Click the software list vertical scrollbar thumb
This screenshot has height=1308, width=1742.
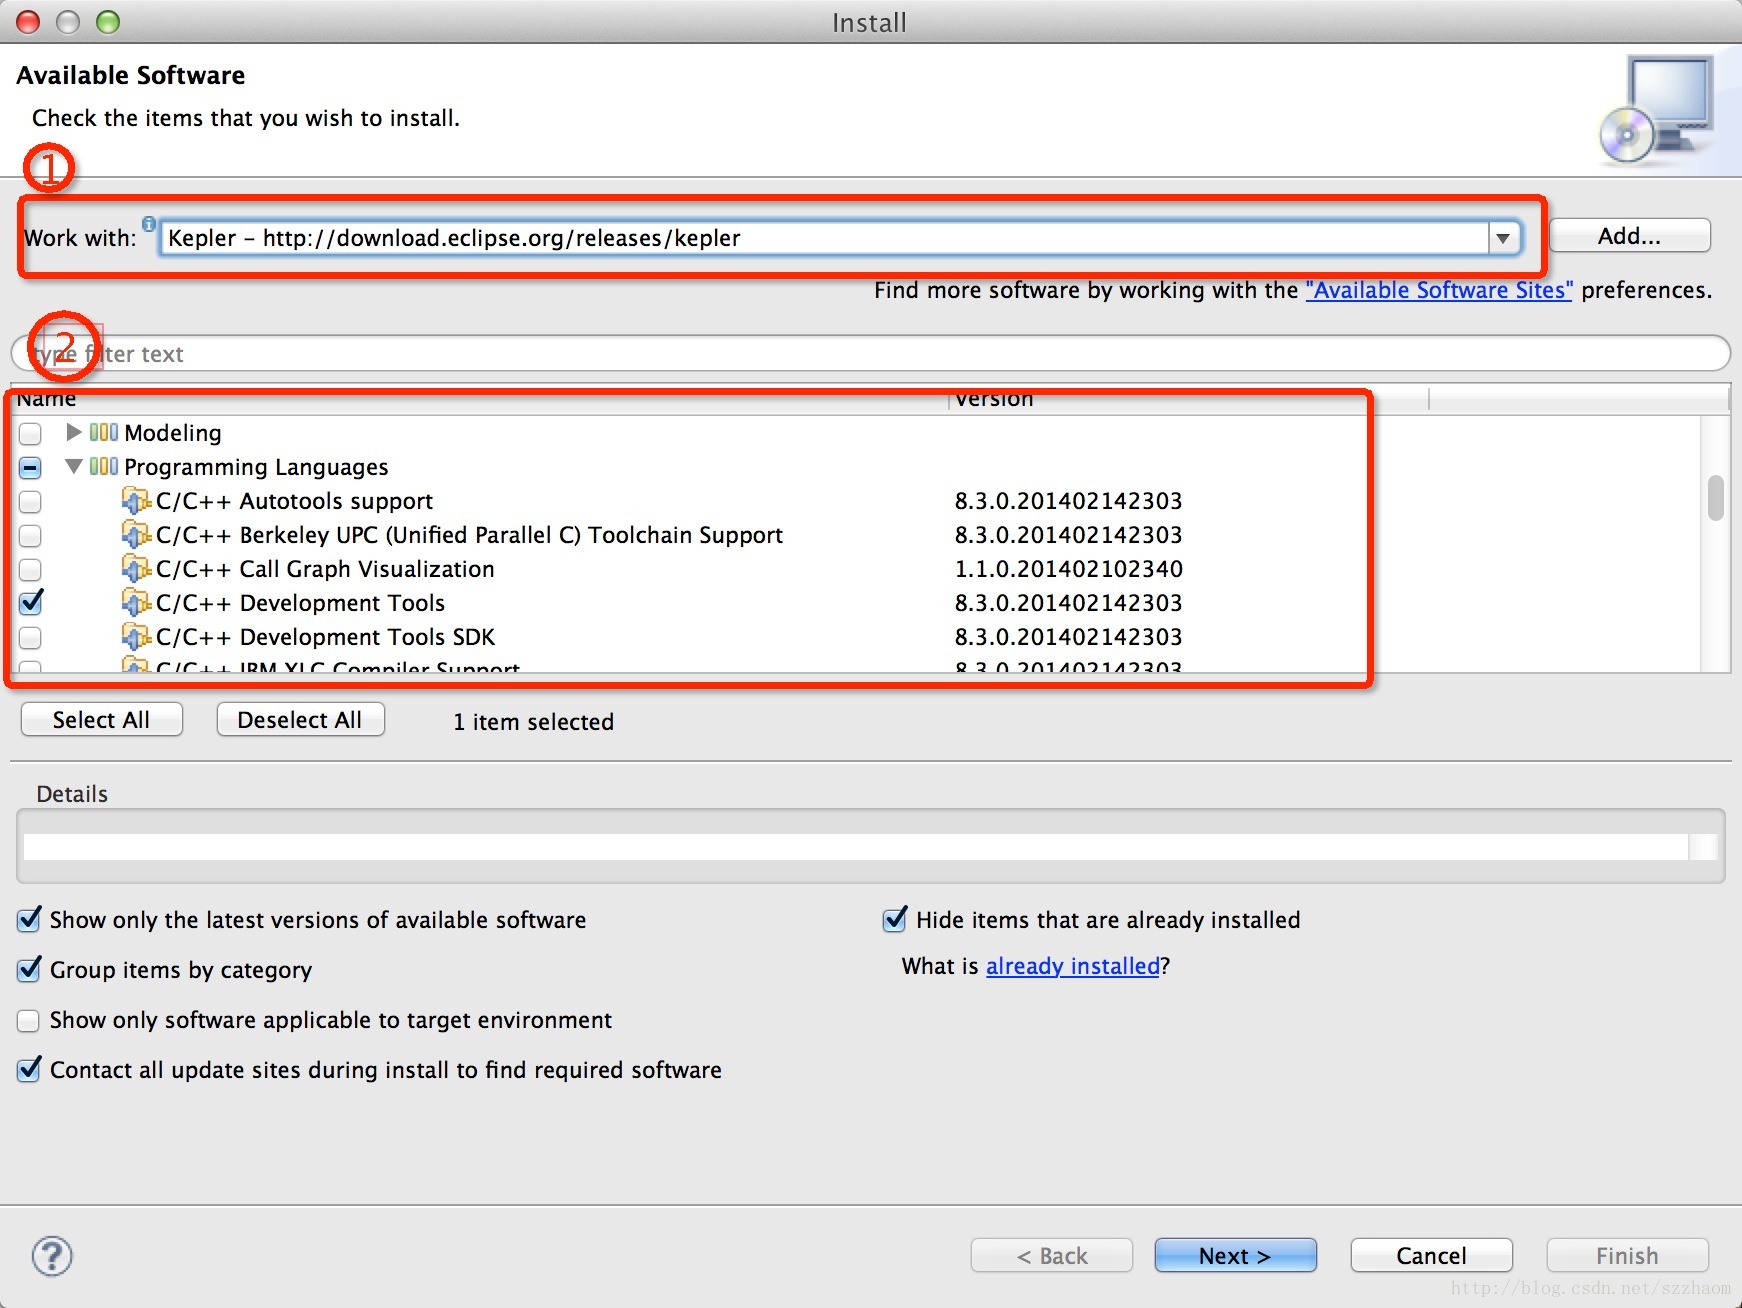(1716, 497)
